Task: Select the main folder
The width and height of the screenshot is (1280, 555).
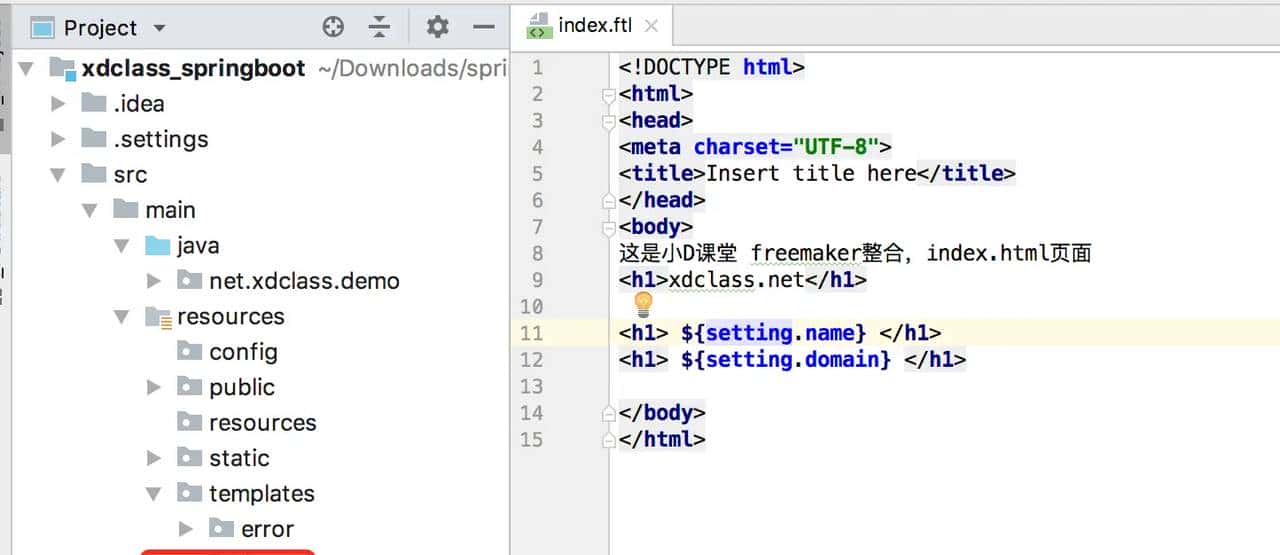Action: click(170, 210)
